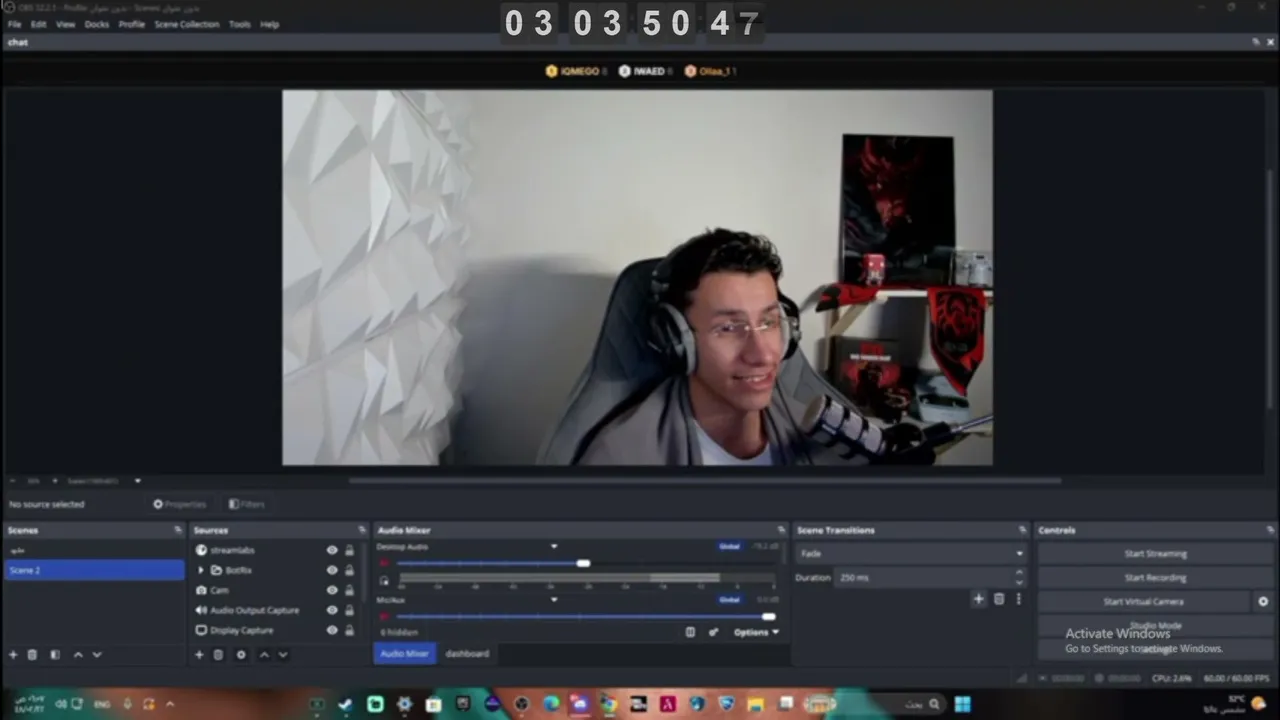Open the Fade transition dropdown
The image size is (1280, 720).
pyautogui.click(x=911, y=553)
